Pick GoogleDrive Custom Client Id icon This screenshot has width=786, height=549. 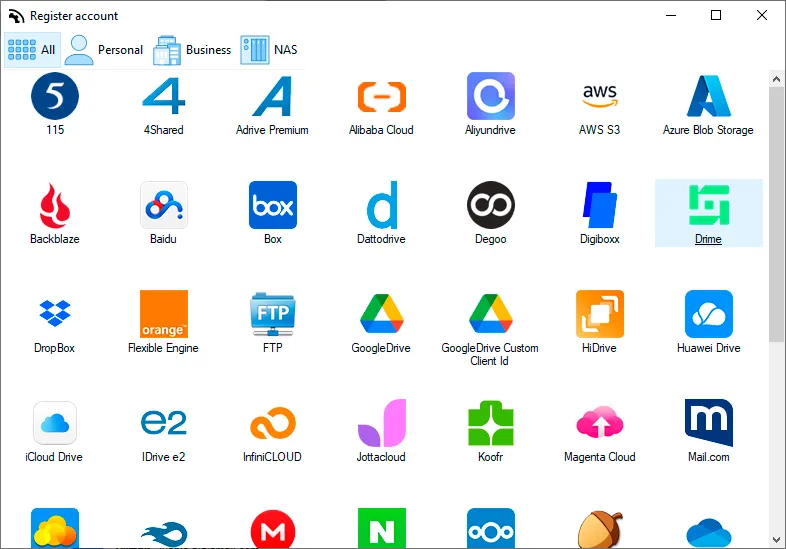(x=491, y=314)
